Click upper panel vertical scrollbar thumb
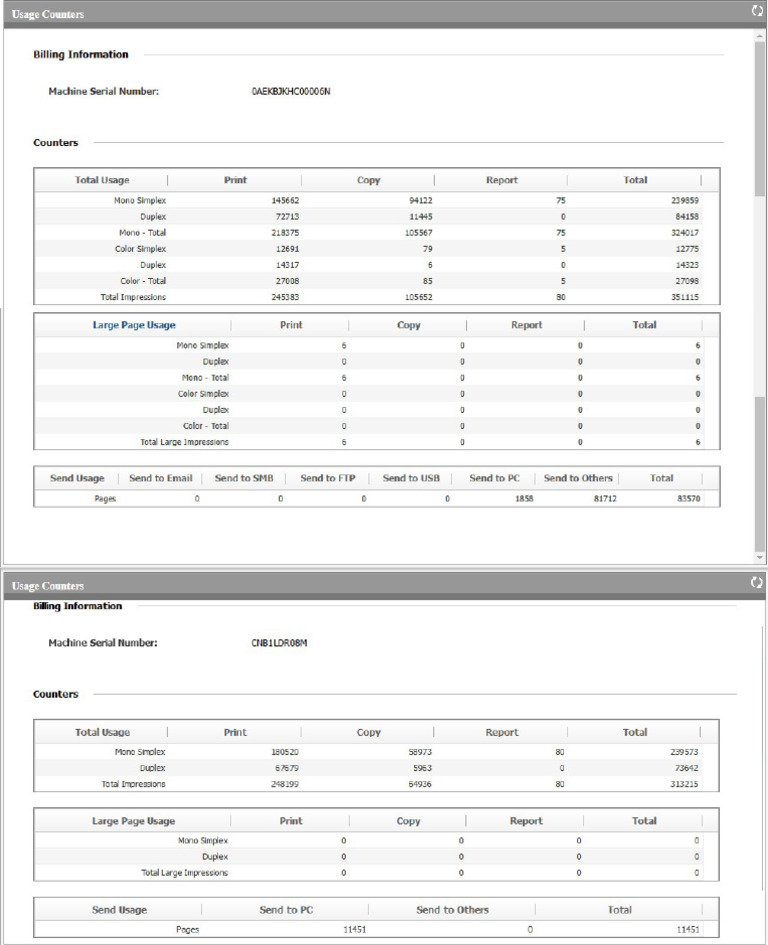 click(760, 118)
